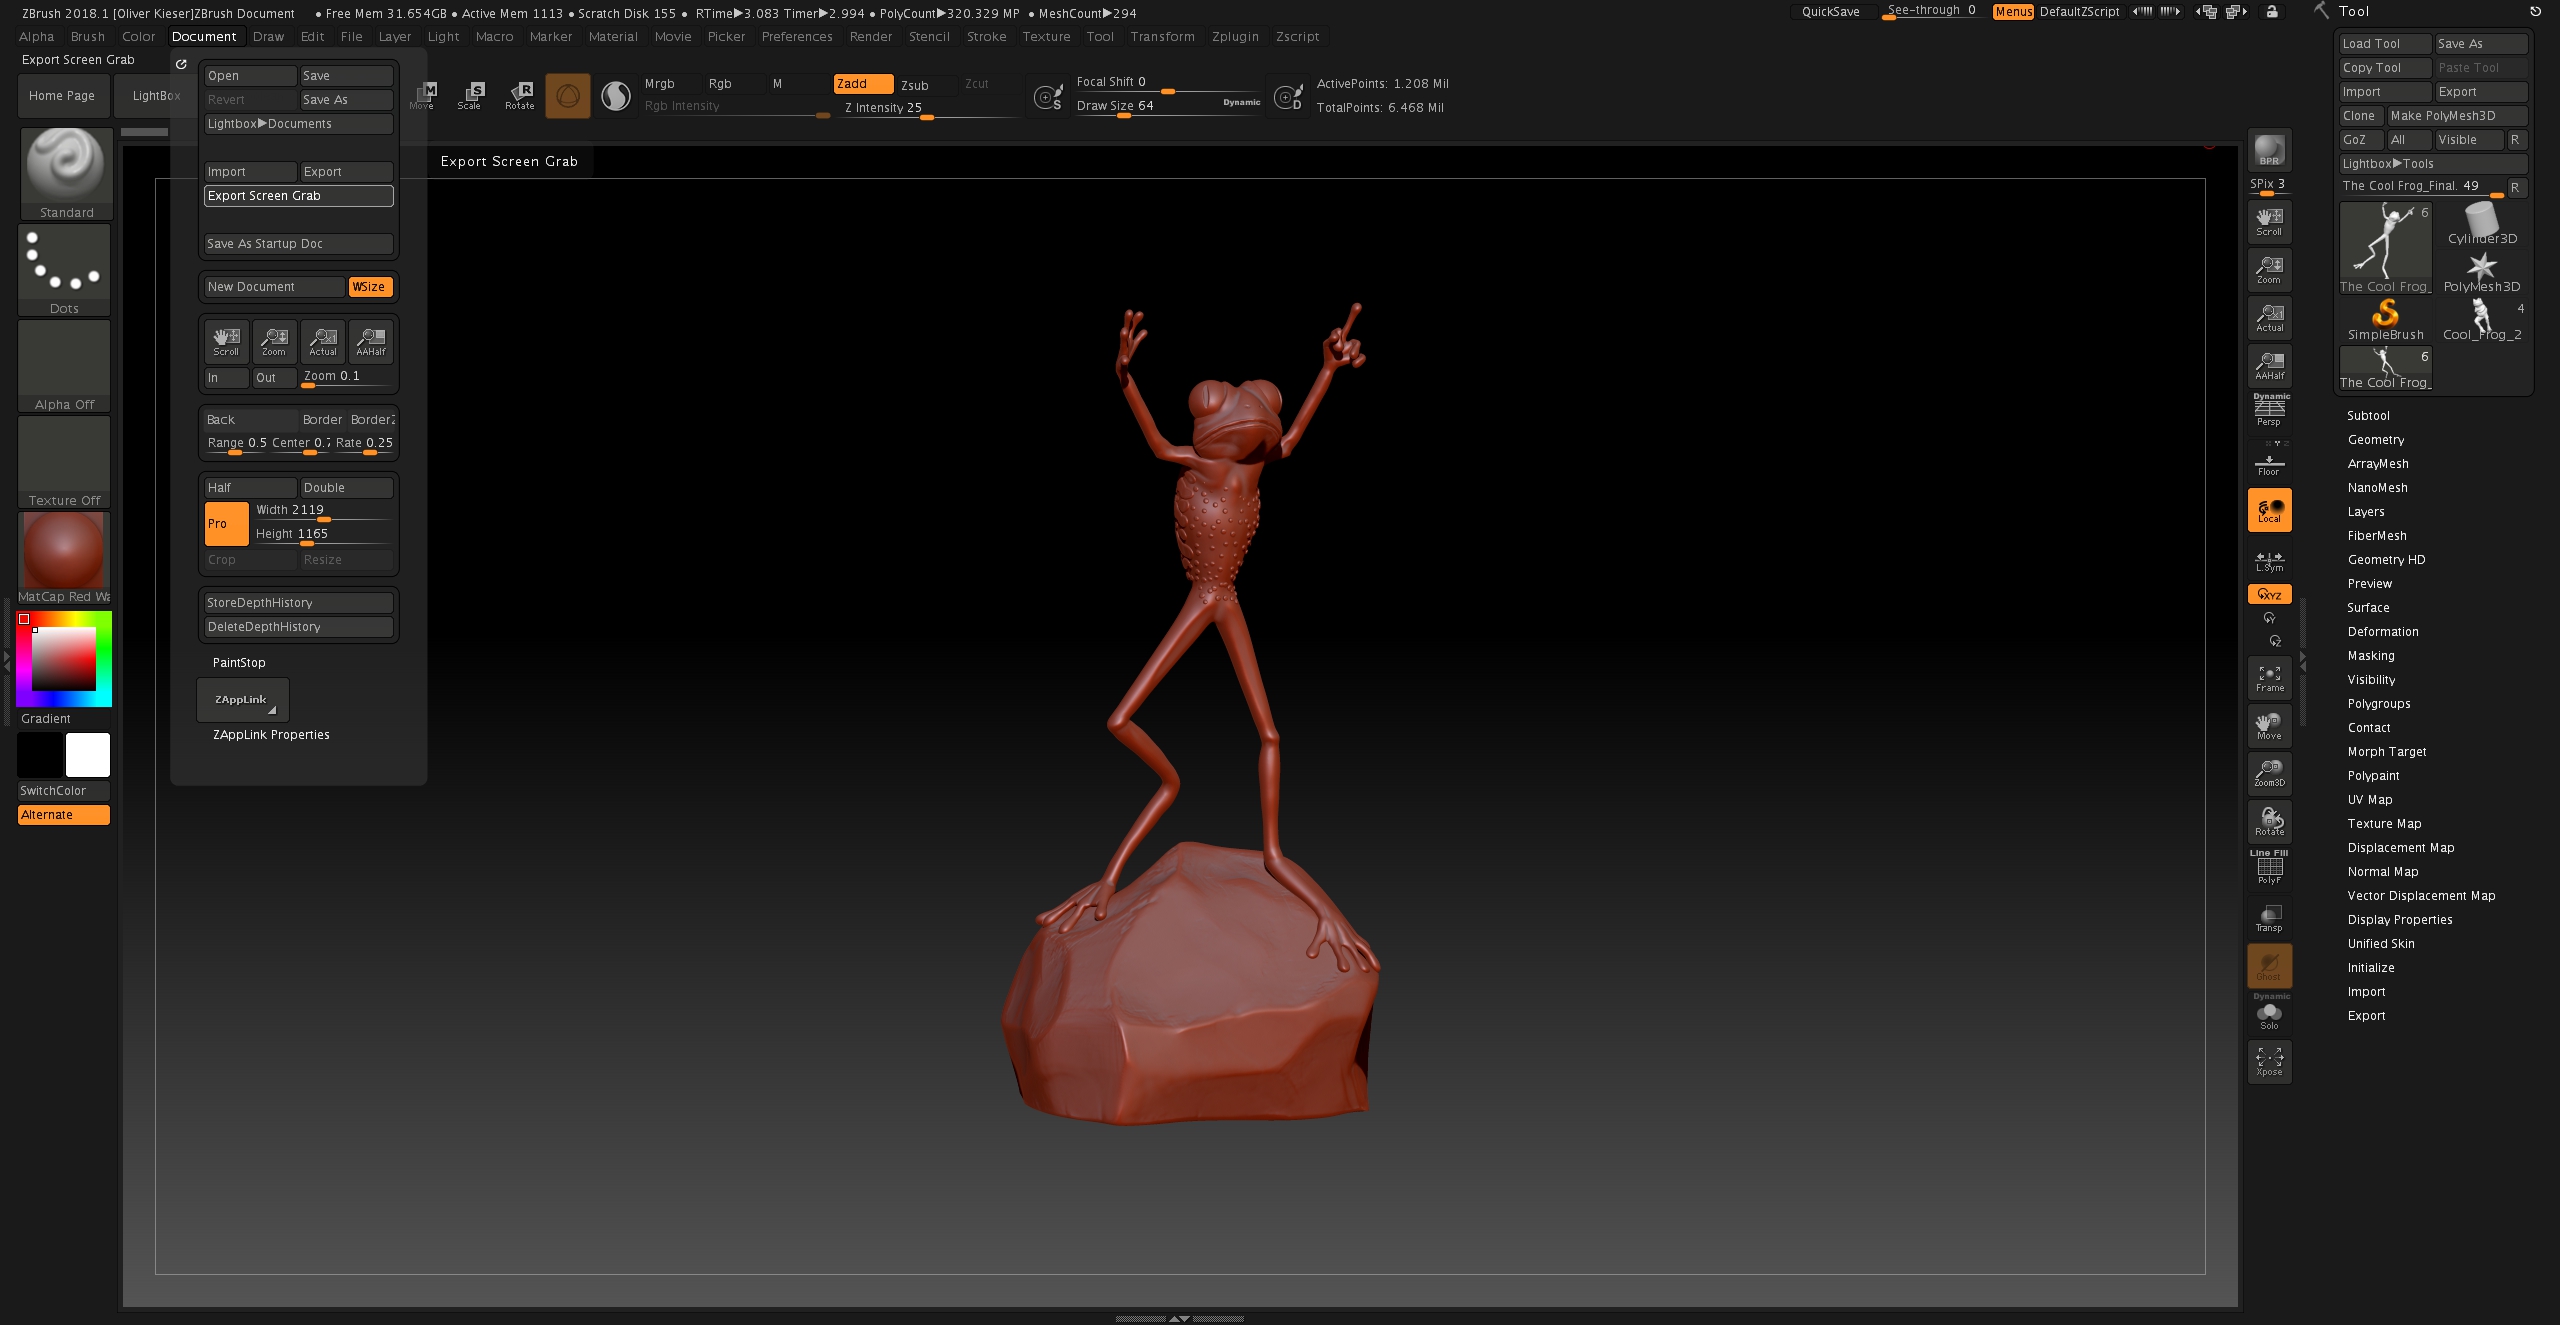
Task: Open the Preferences menu
Action: (797, 37)
